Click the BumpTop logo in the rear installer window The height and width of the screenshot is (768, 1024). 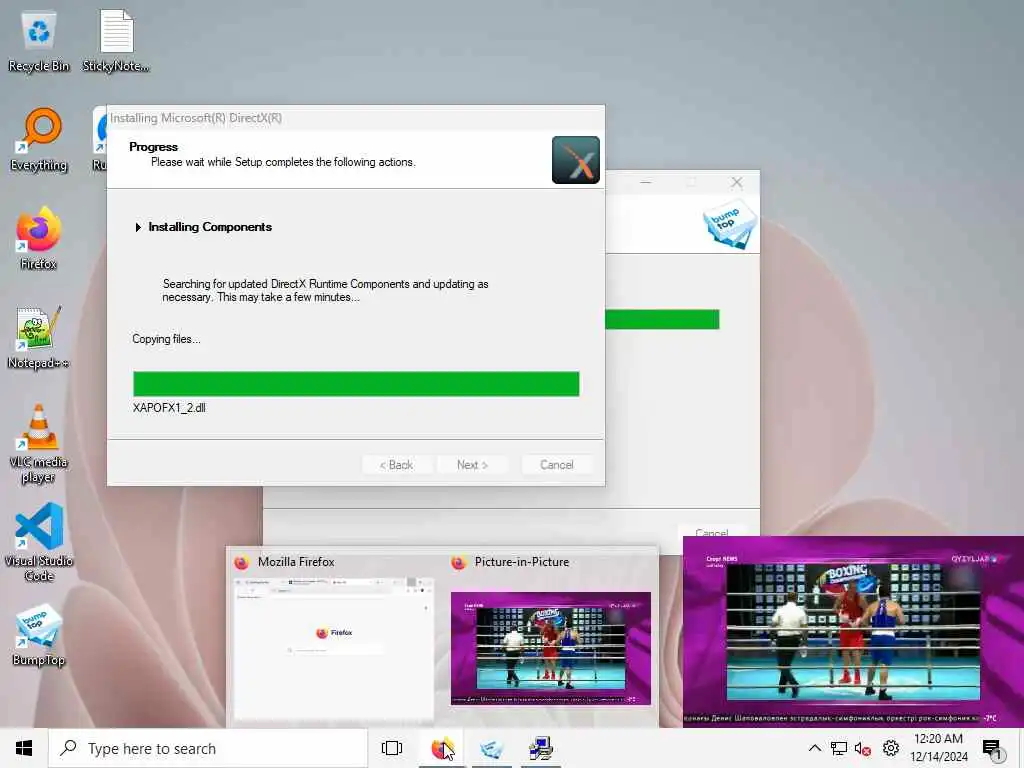click(x=729, y=224)
